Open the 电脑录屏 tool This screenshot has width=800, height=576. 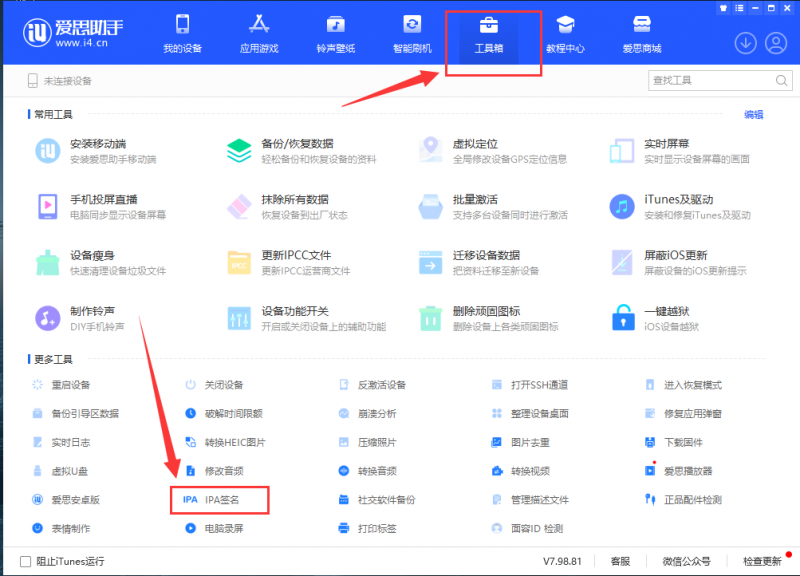214,529
